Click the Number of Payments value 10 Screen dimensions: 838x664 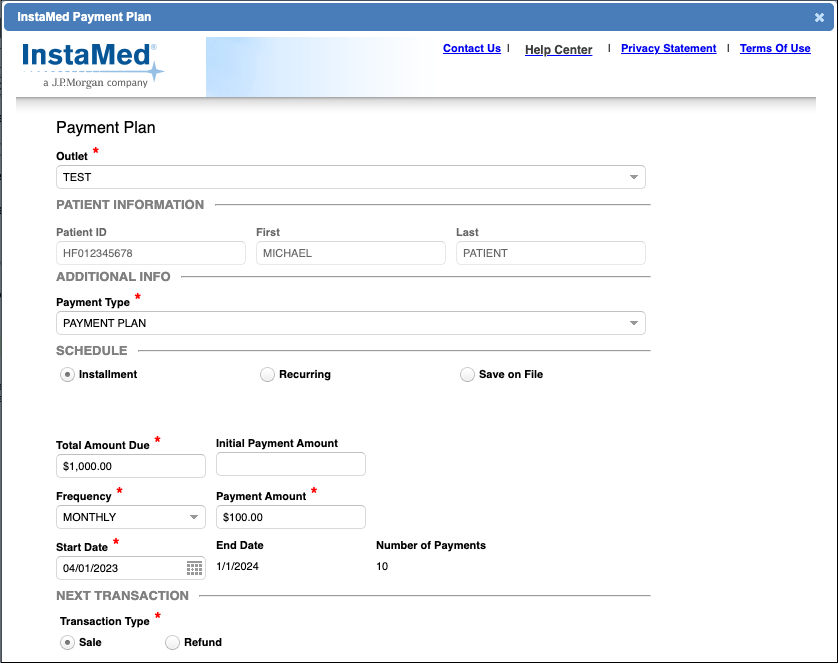coord(382,566)
